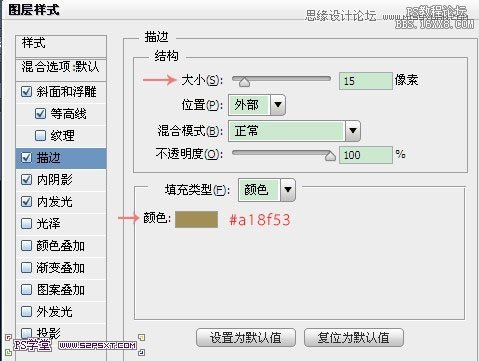Enable the 纹理 checkbox
Viewport: 479px width, 361px height.
coord(40,136)
